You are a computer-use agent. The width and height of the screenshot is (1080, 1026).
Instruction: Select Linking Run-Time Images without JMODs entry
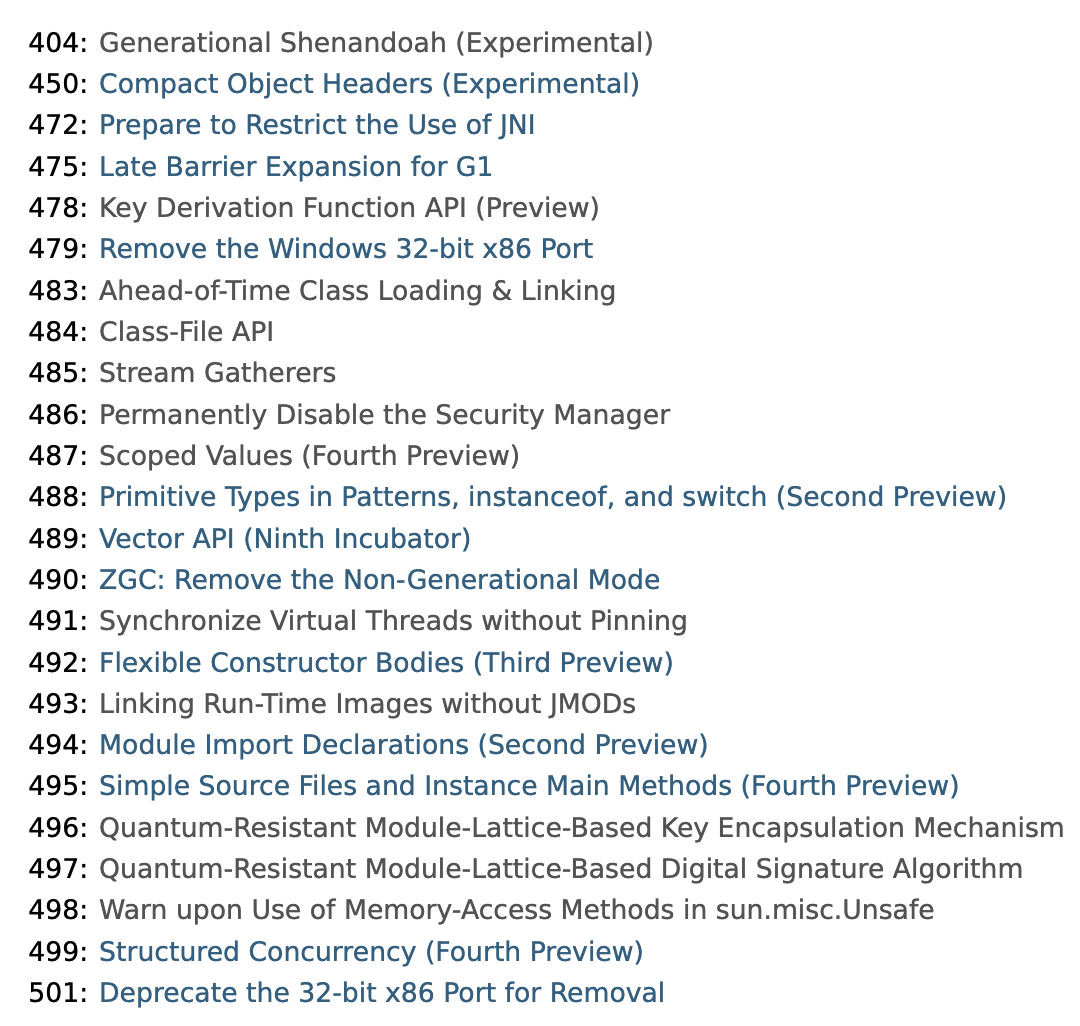(x=367, y=704)
